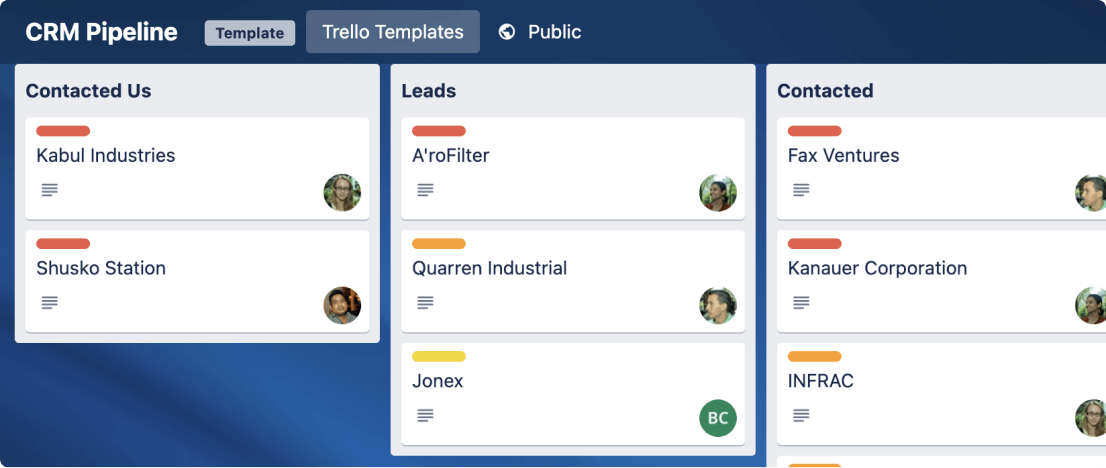Click the description icon on Quarren Industrial card

[426, 303]
